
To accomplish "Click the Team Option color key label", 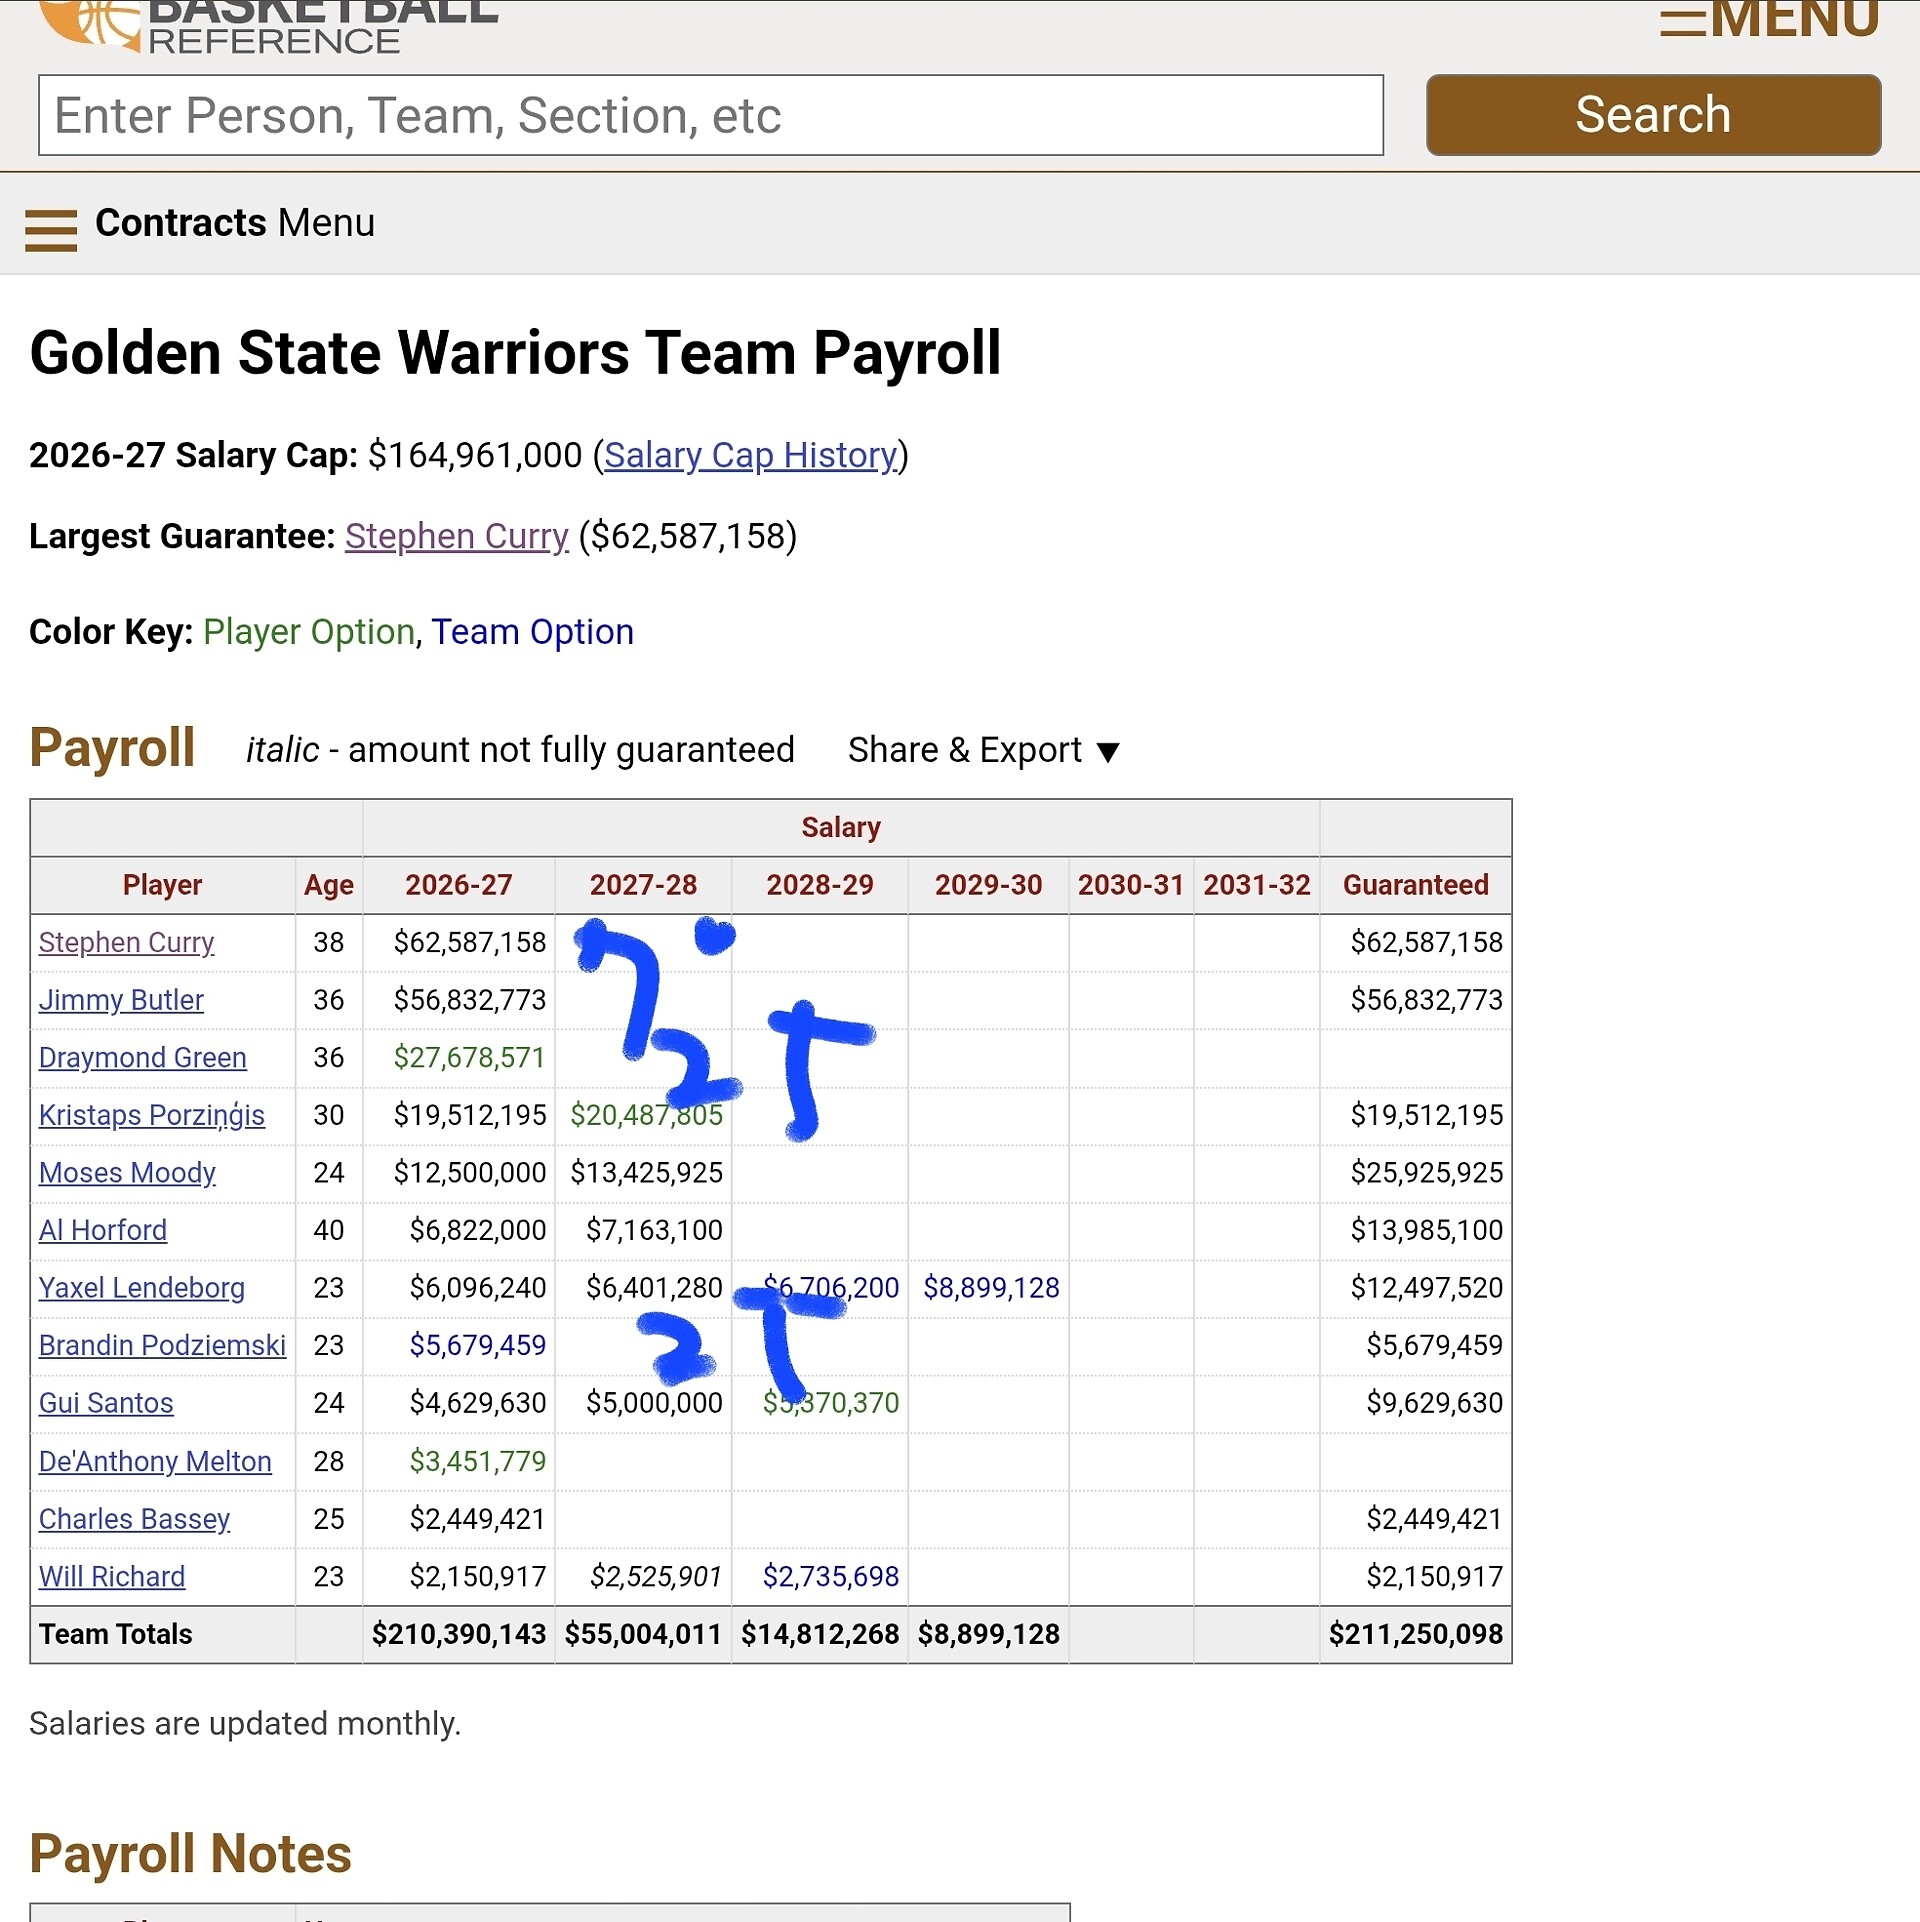I will [x=533, y=632].
